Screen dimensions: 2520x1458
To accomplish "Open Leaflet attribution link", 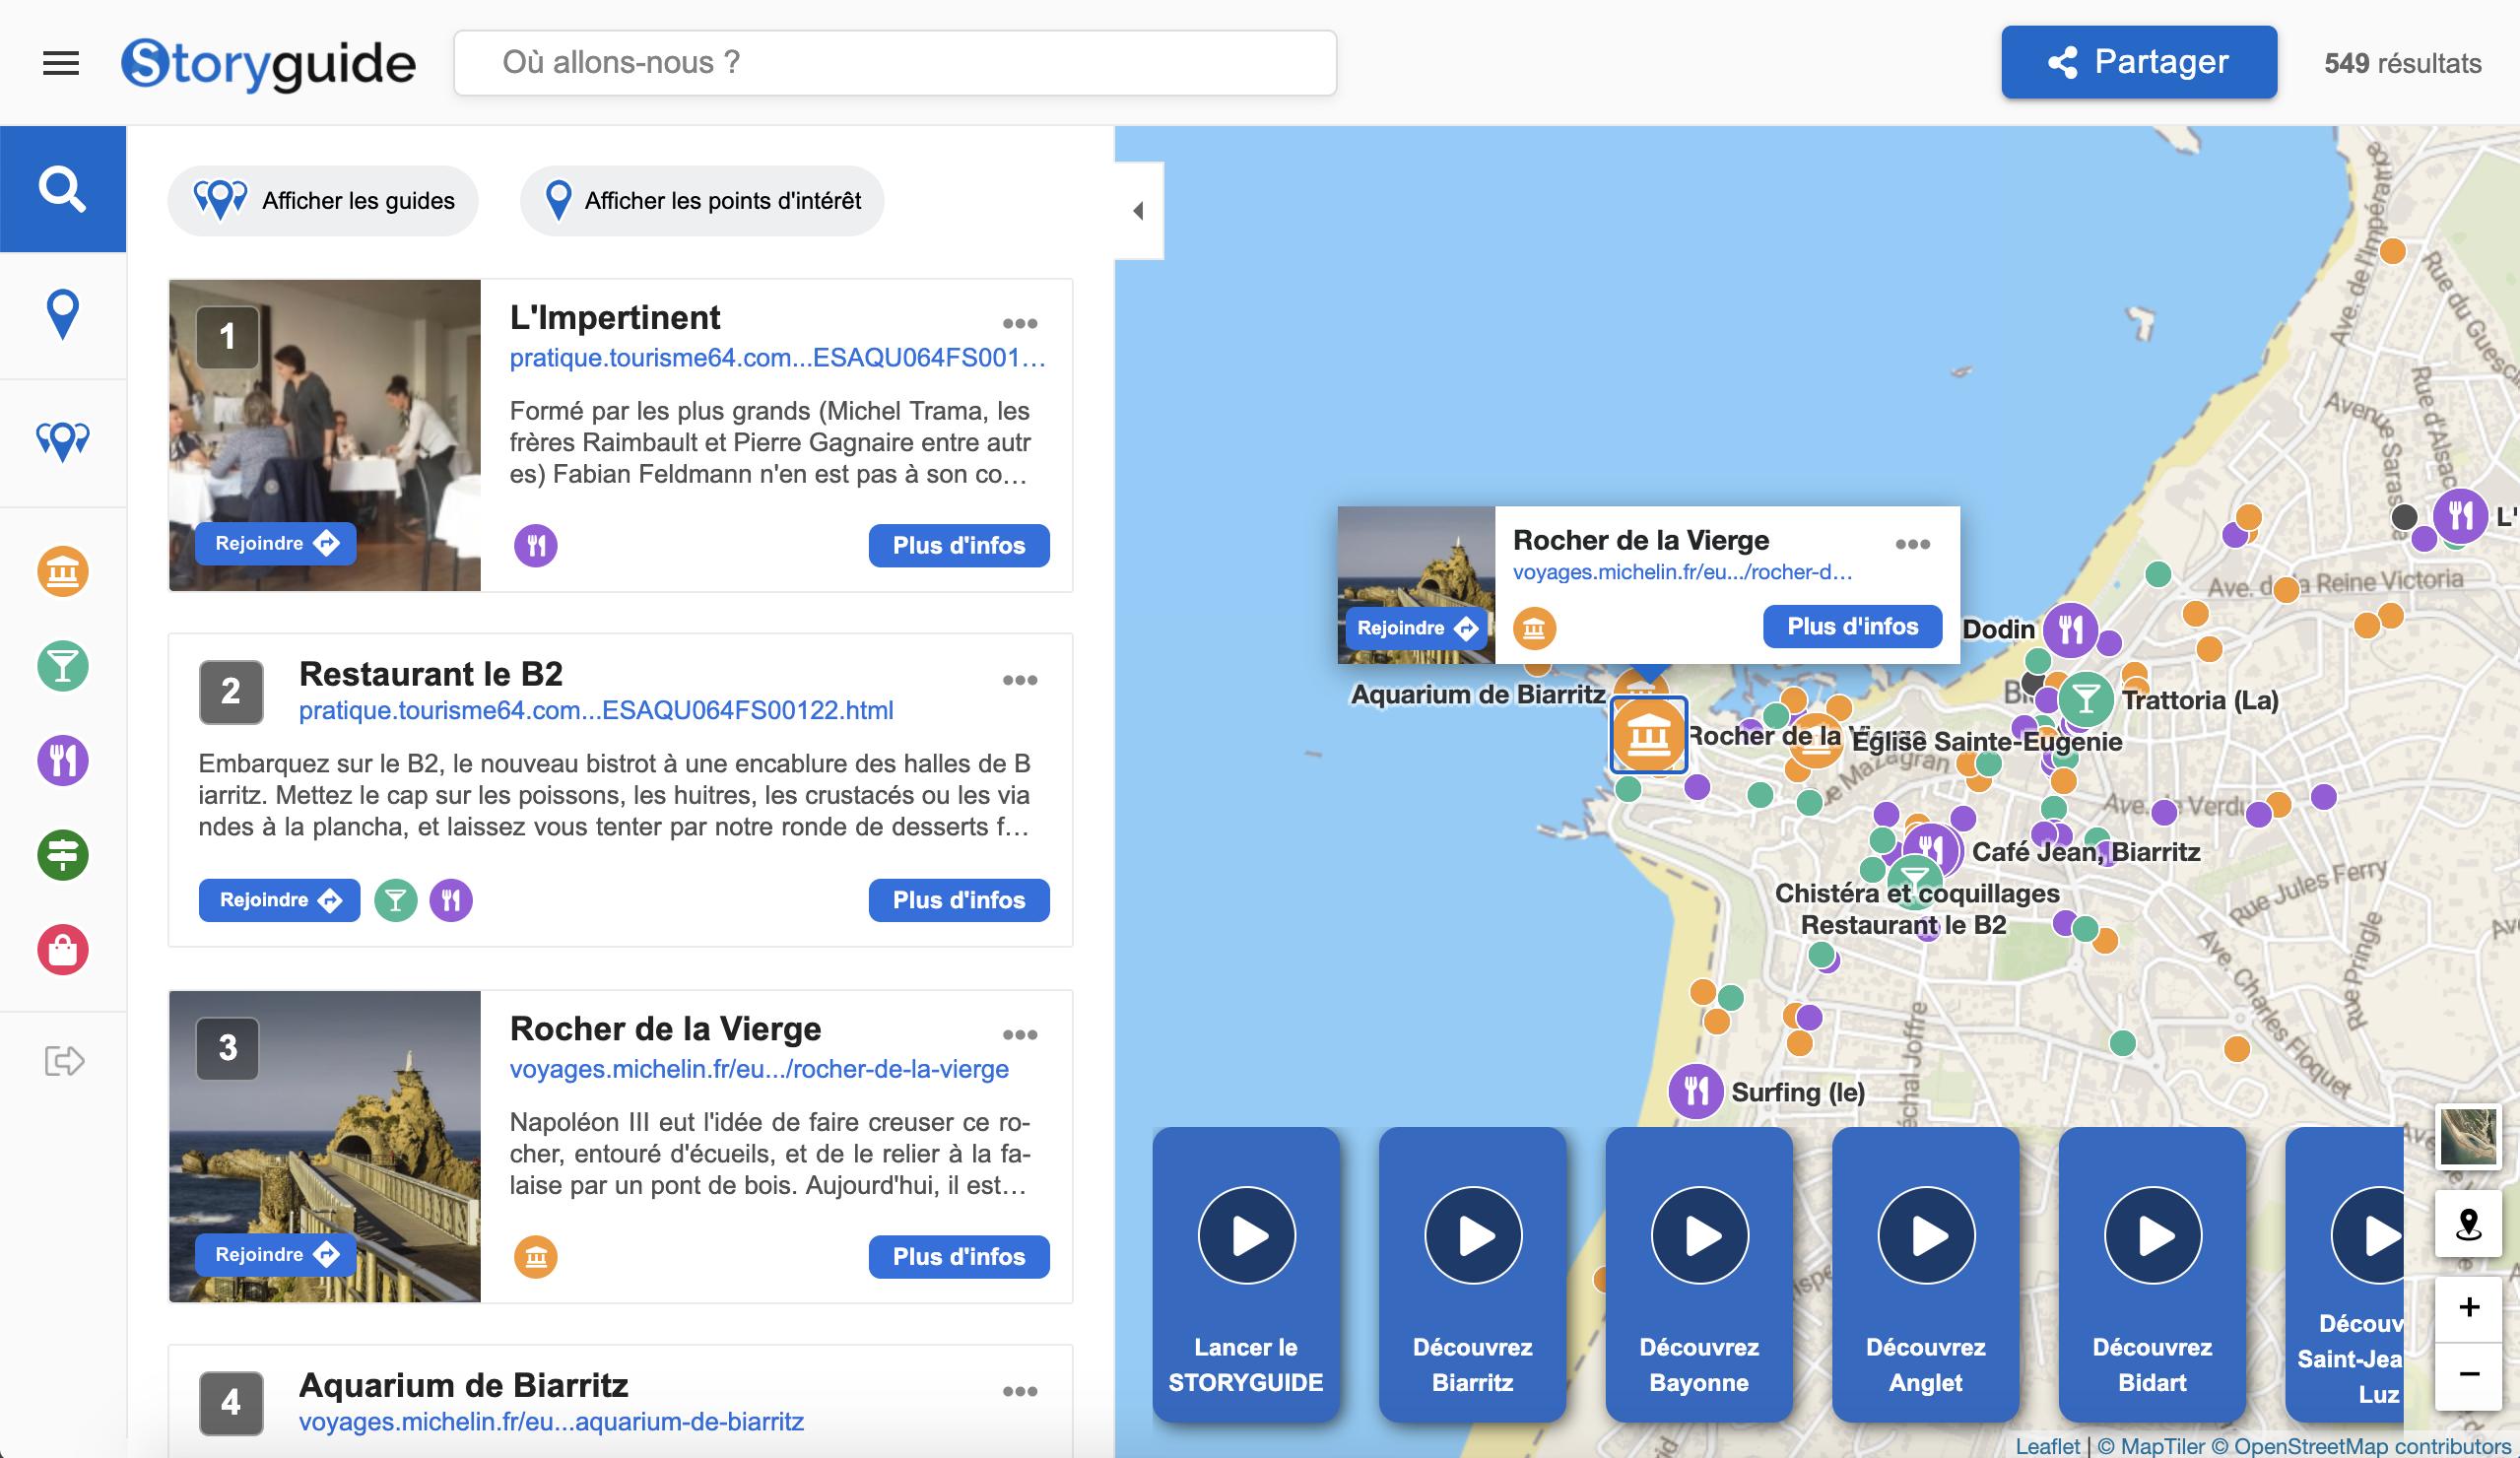I will point(2047,1446).
